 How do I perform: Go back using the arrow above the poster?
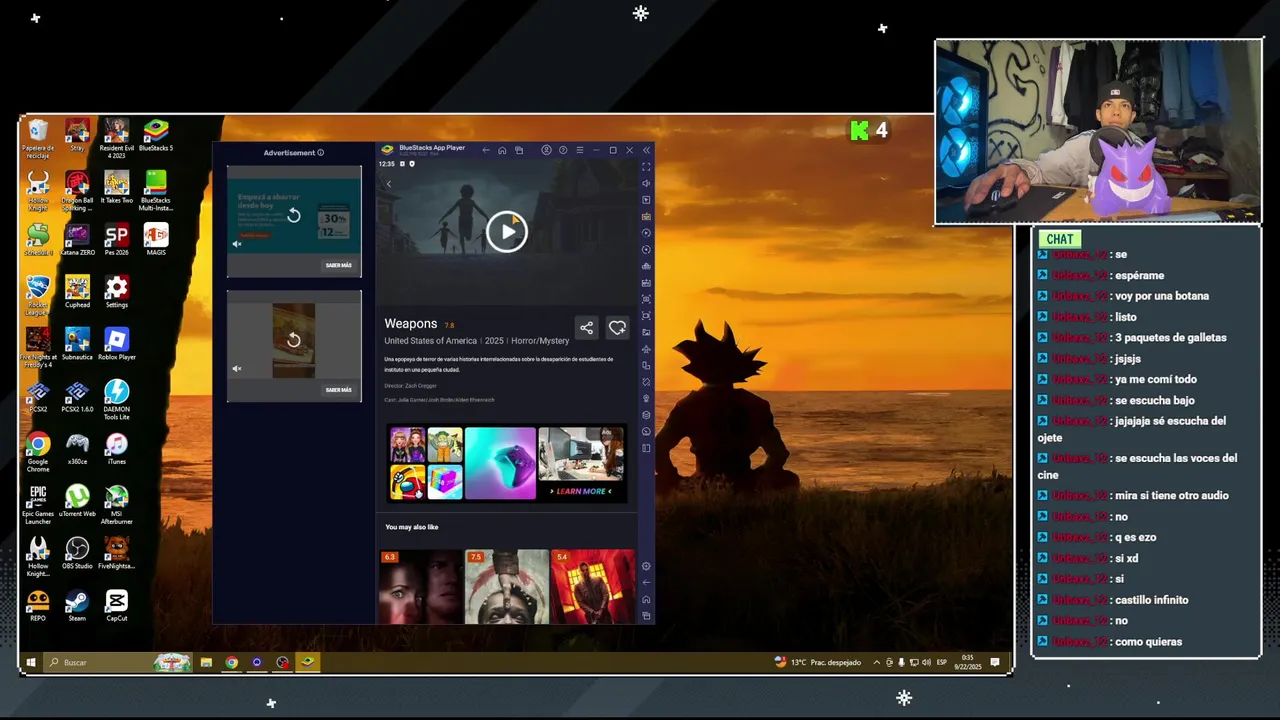point(389,184)
